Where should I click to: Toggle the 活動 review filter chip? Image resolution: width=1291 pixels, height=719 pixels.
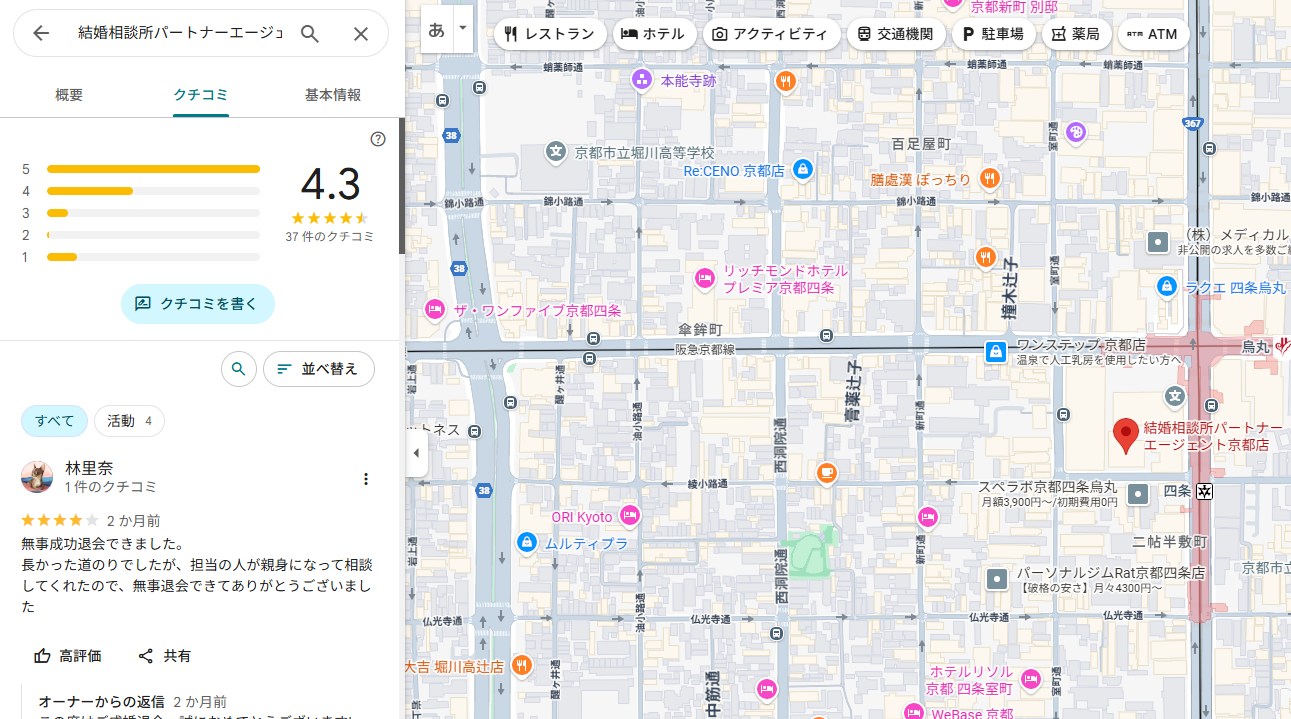129,421
